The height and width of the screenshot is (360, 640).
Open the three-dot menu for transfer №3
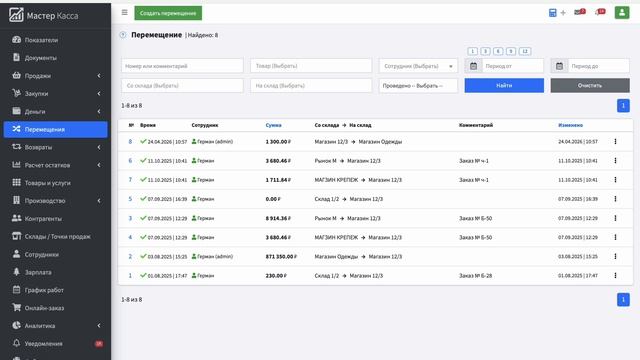[x=615, y=218]
